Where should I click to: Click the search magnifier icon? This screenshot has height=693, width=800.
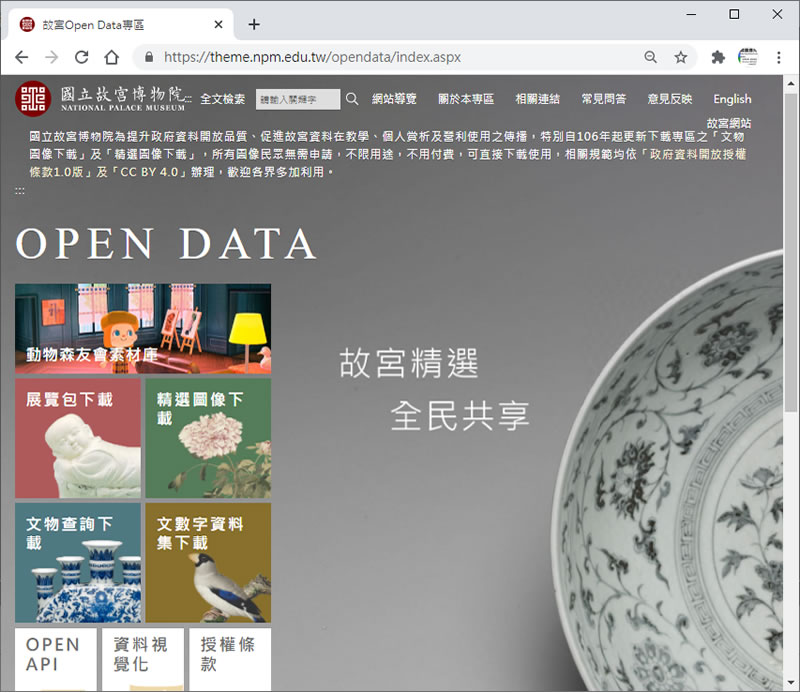(352, 99)
